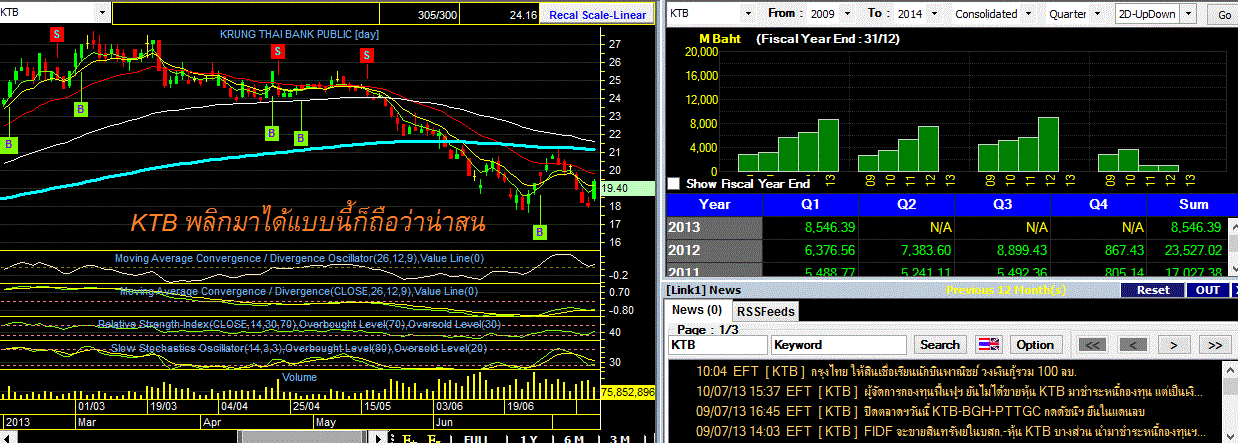Click 2012 Sum value 23,527.02

pos(1192,250)
